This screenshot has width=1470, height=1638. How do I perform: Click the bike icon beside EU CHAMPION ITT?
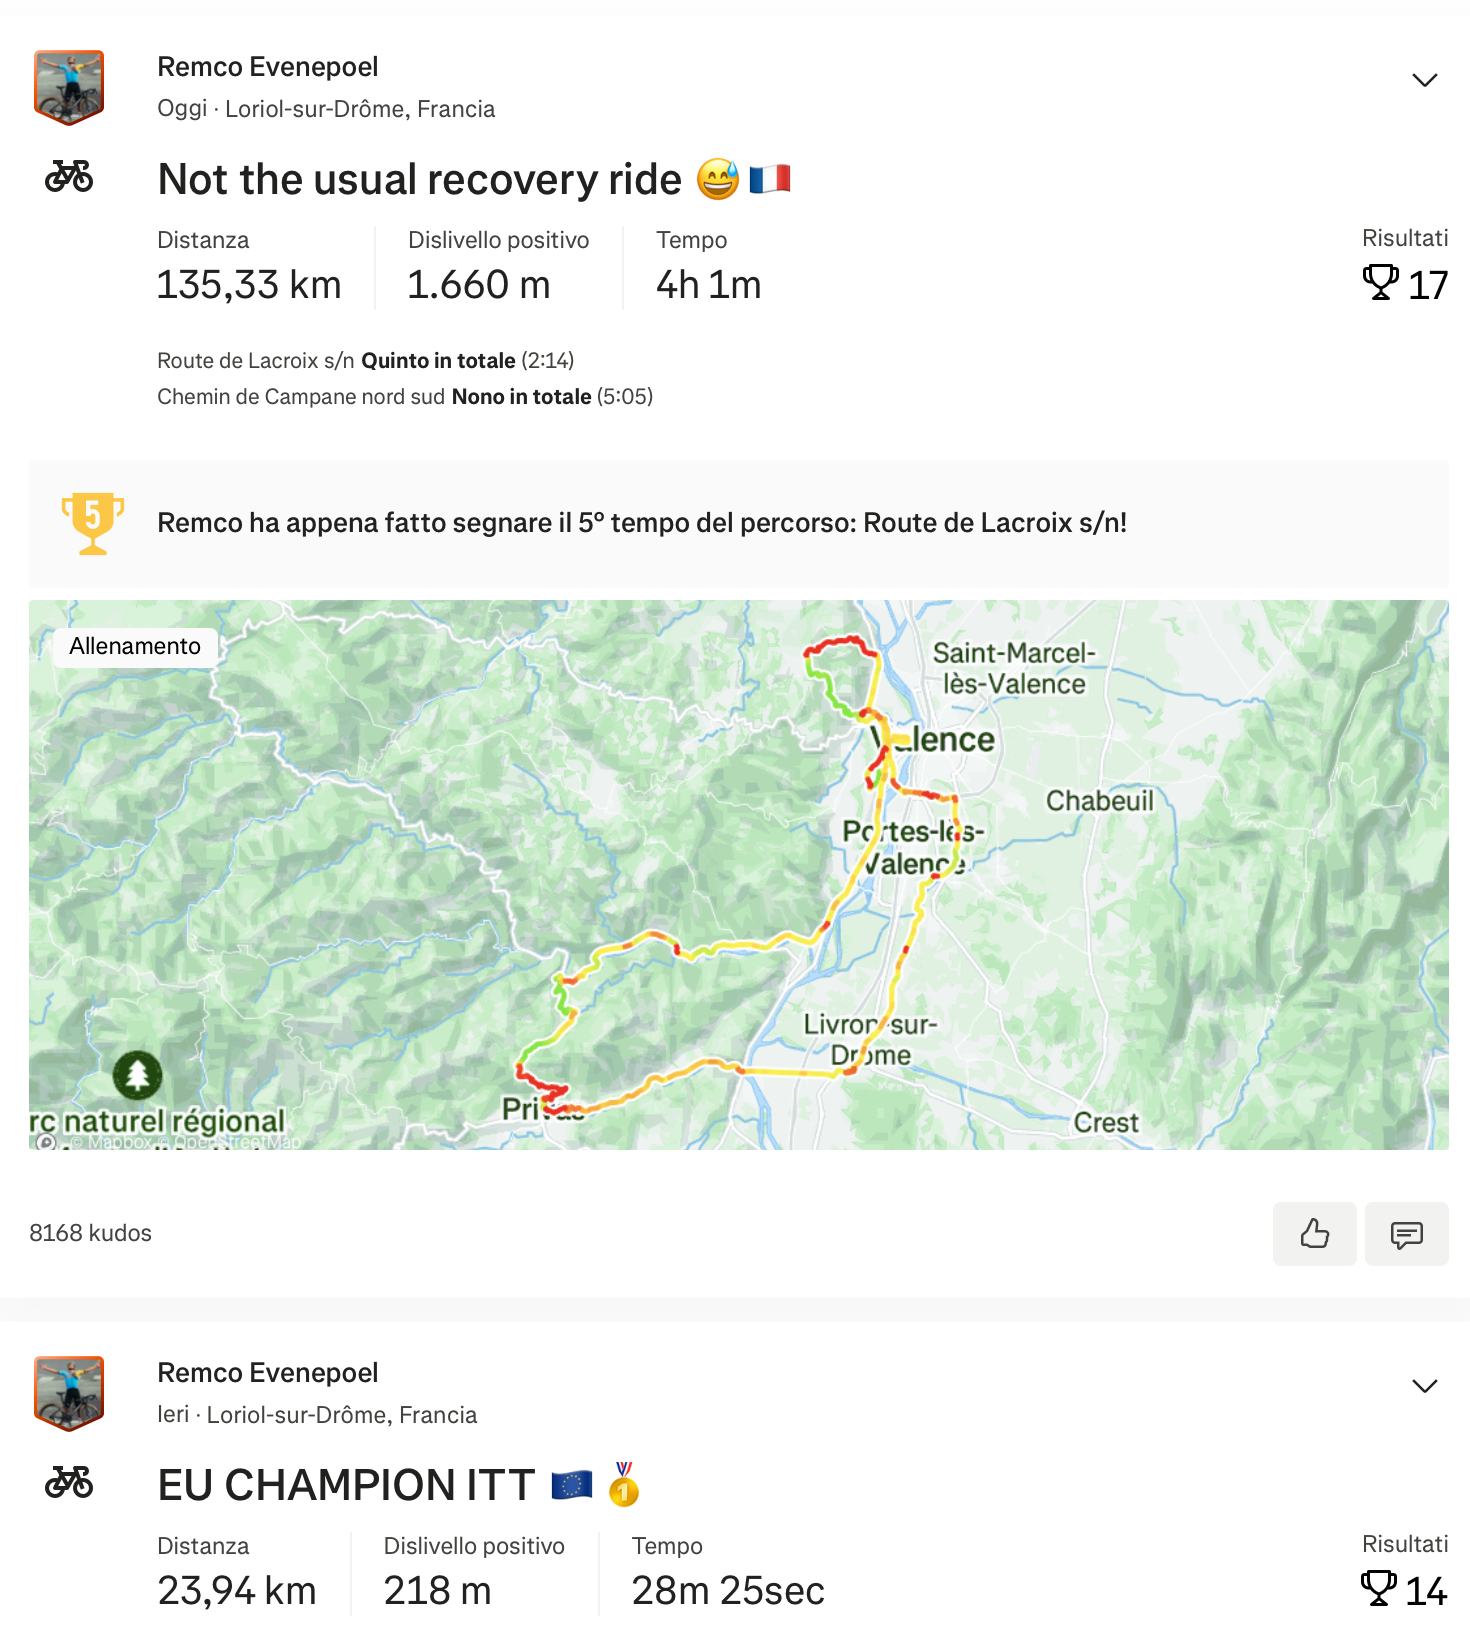(69, 1482)
